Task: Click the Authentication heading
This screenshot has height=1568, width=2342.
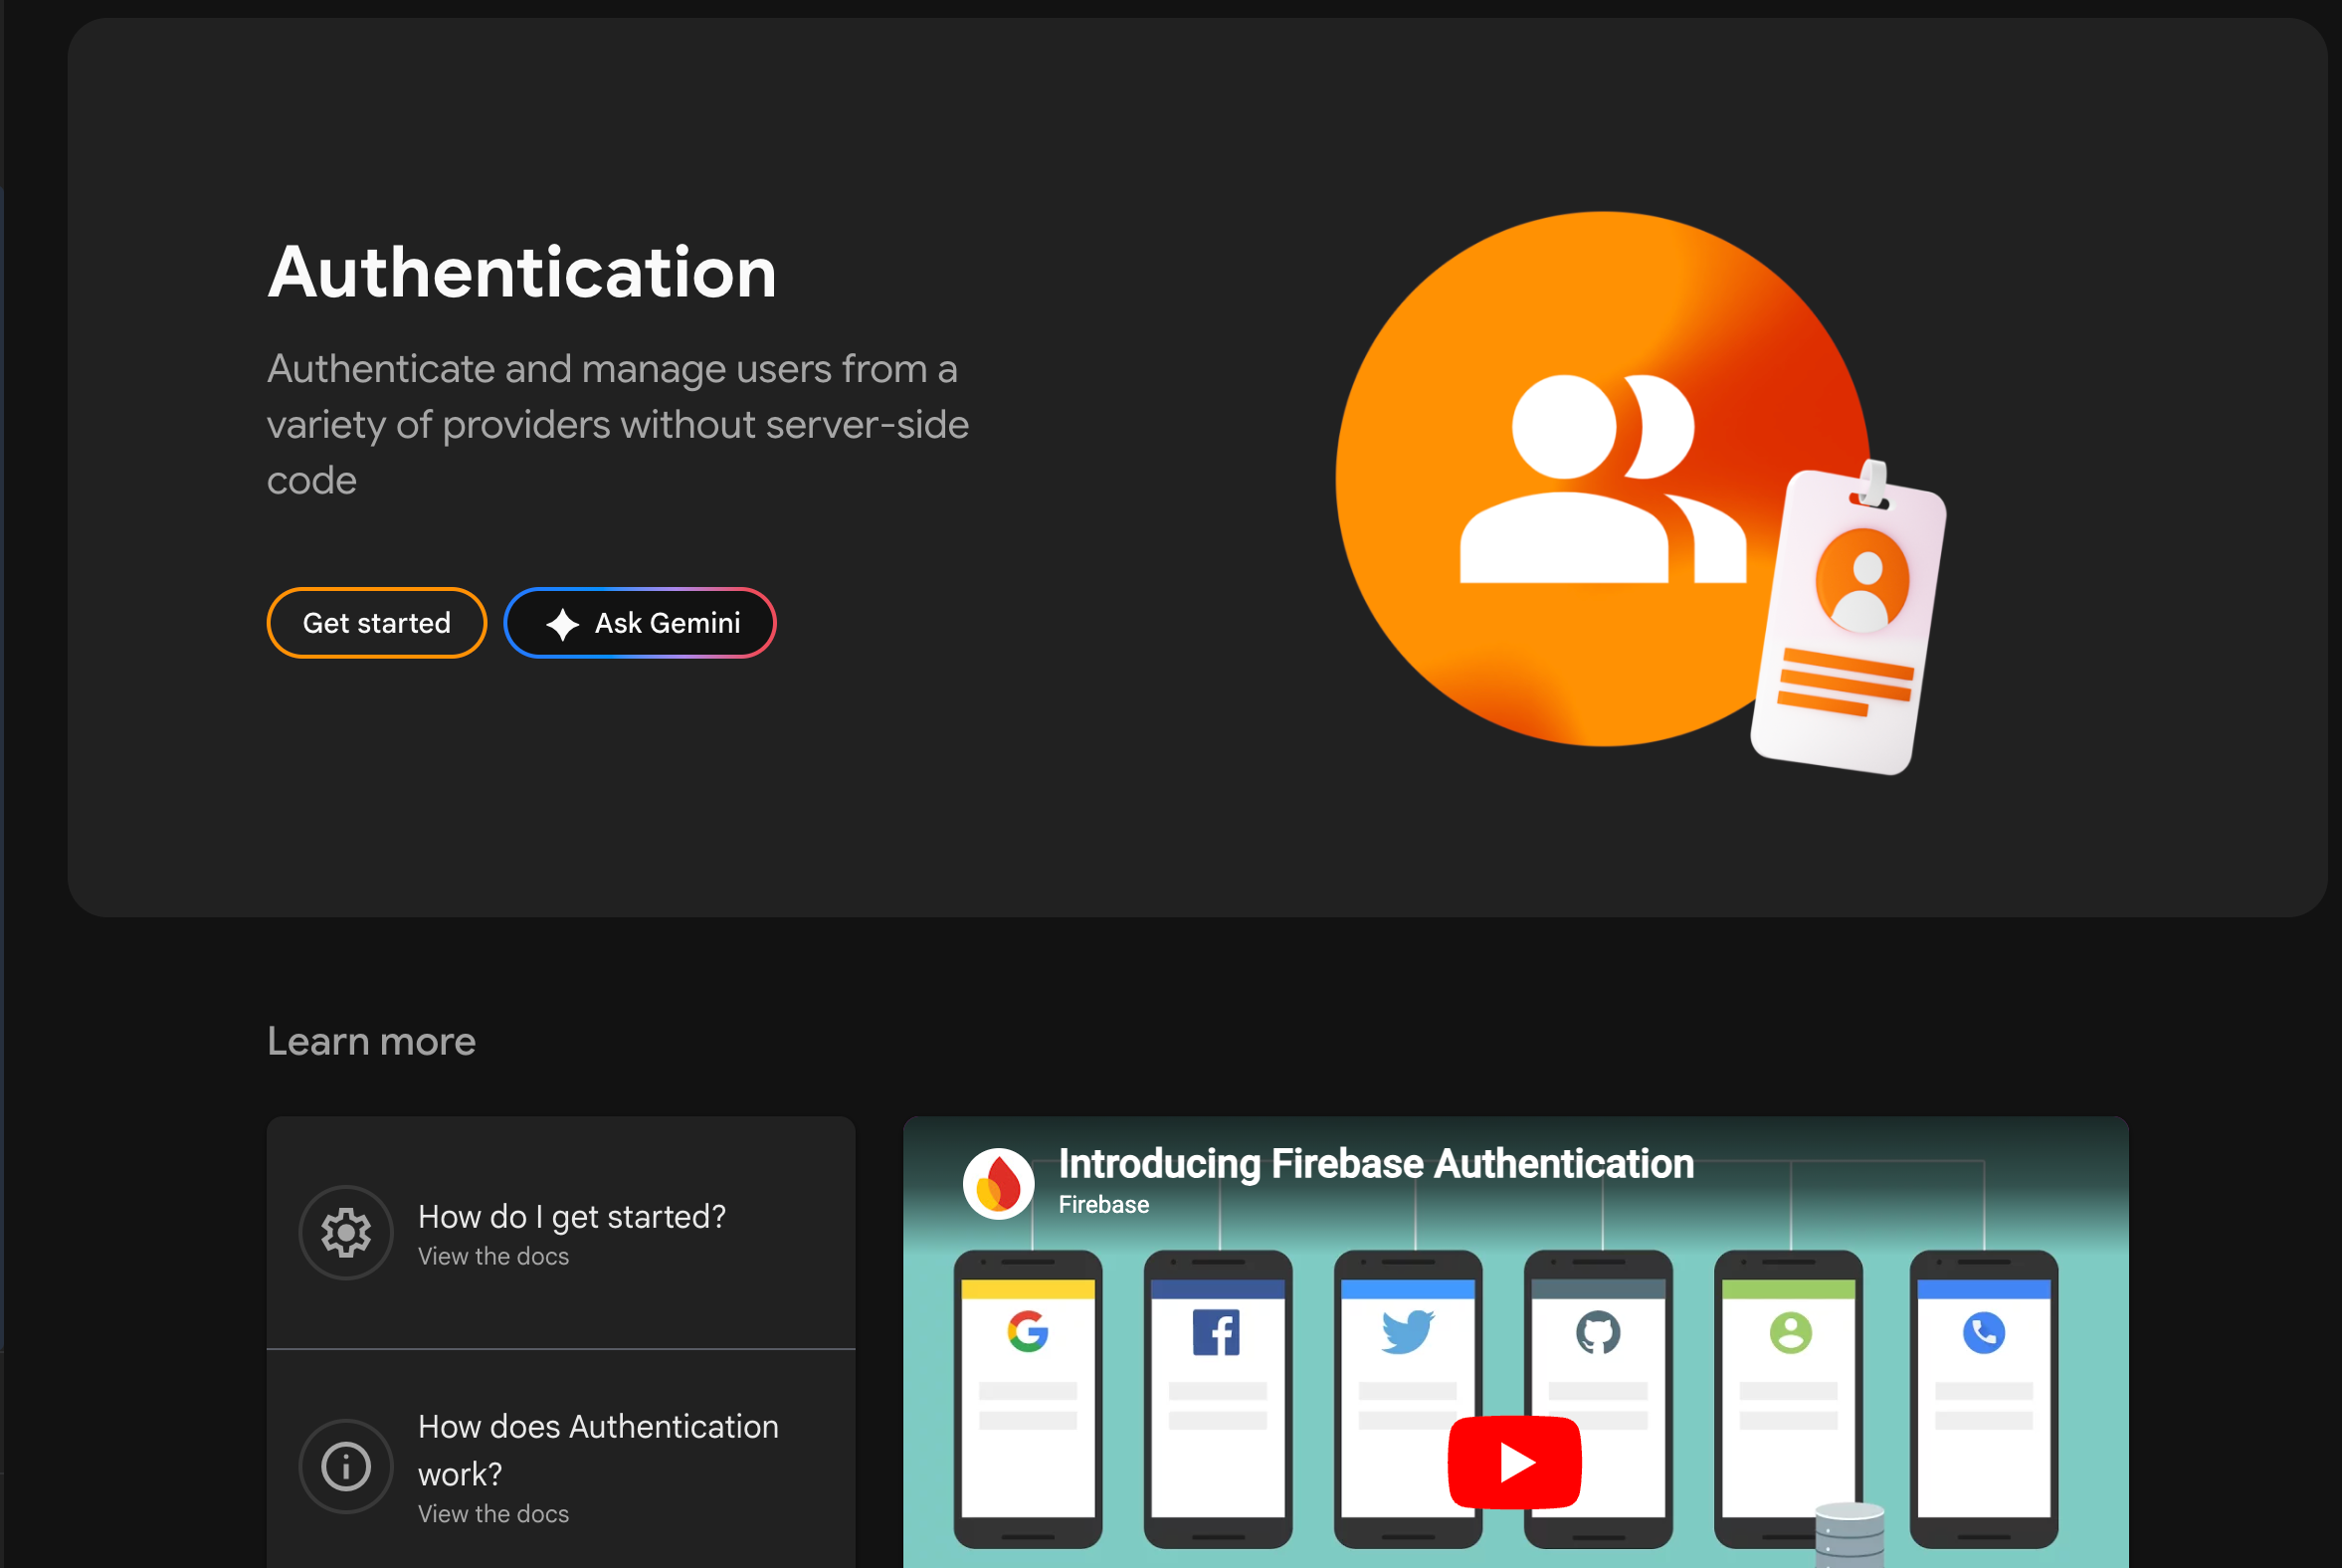Action: [x=522, y=272]
